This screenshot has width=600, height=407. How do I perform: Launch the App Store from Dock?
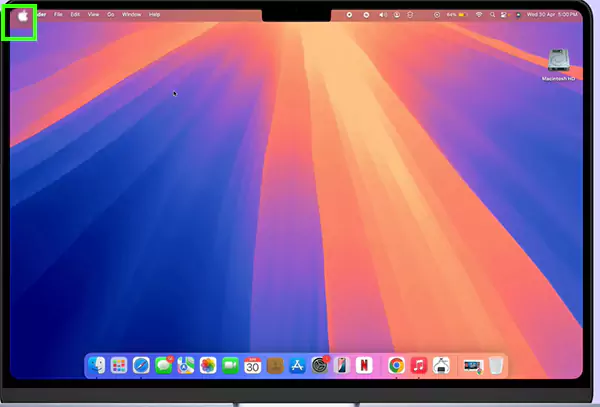coord(297,366)
